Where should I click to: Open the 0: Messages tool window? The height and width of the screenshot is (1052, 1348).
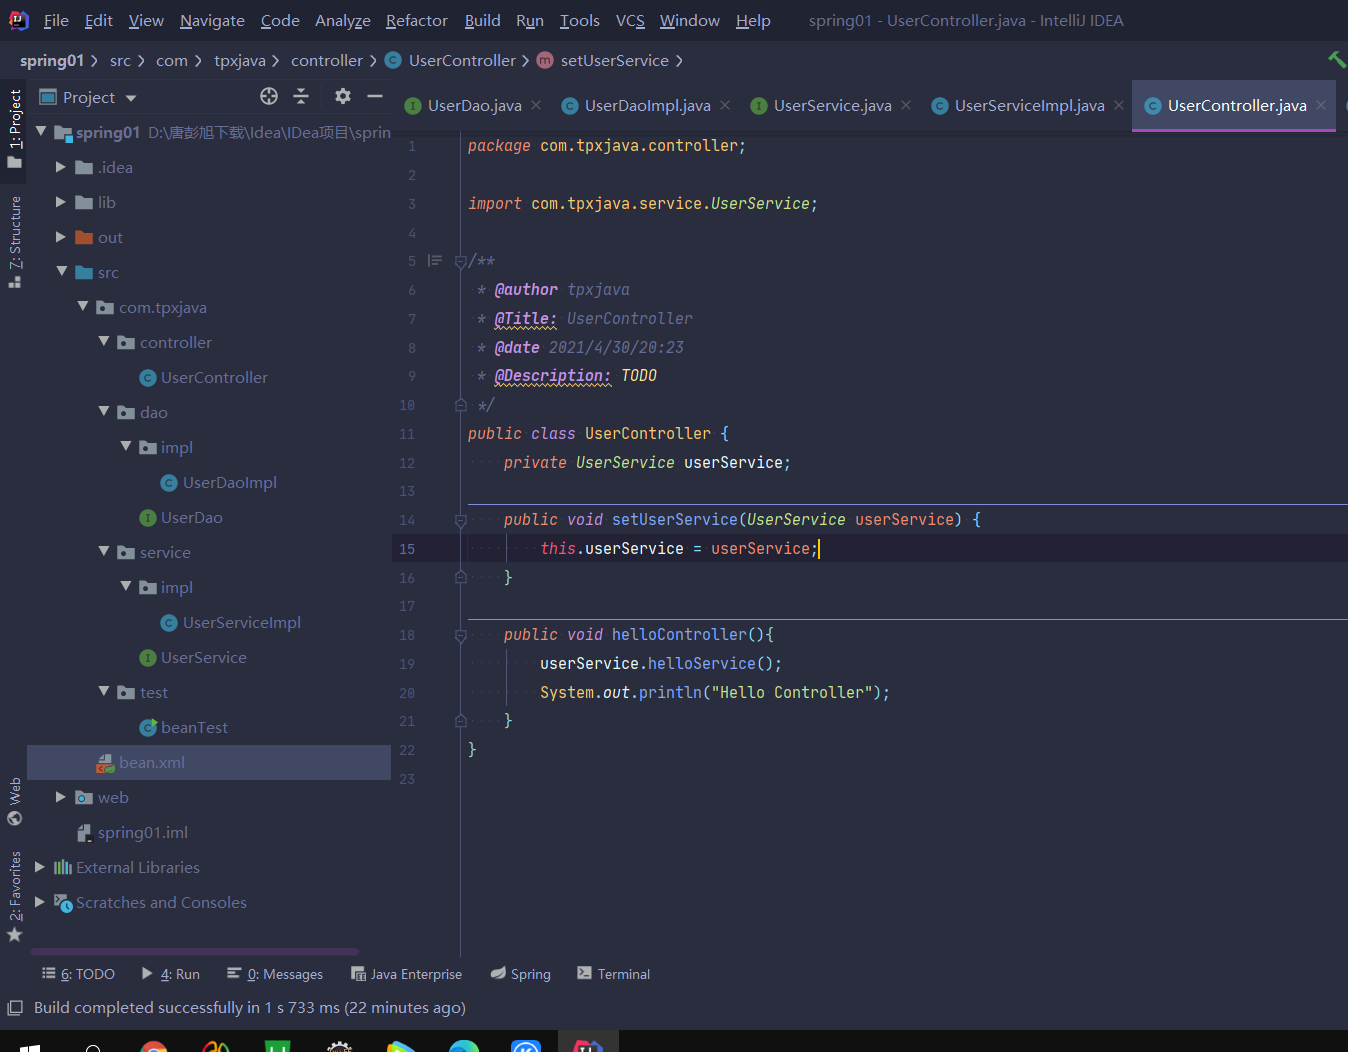pos(274,974)
